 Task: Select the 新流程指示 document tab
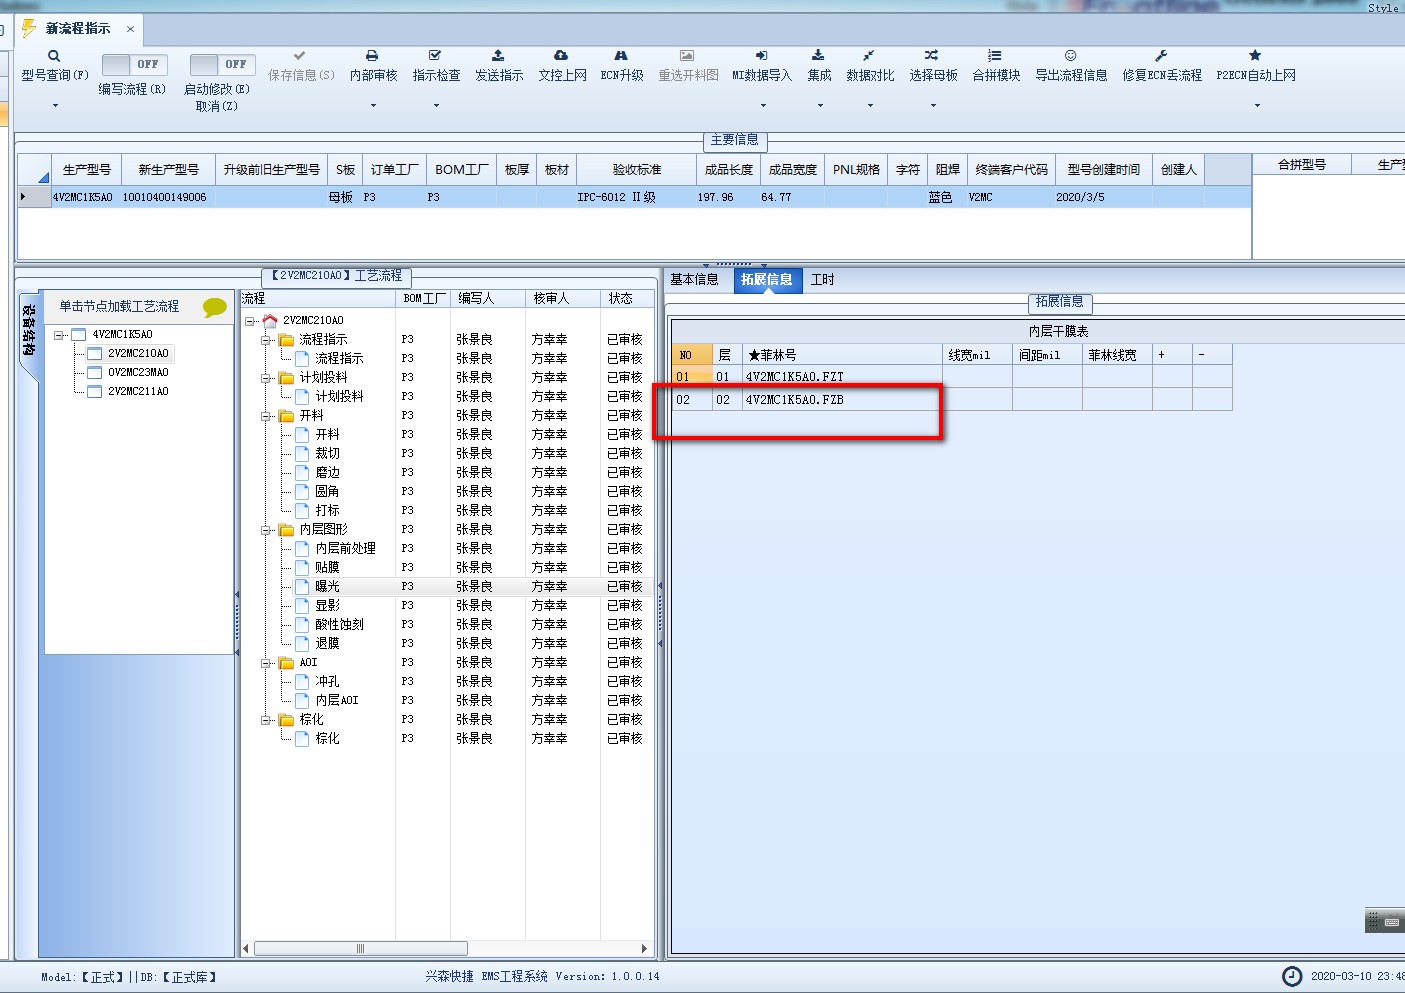click(78, 28)
